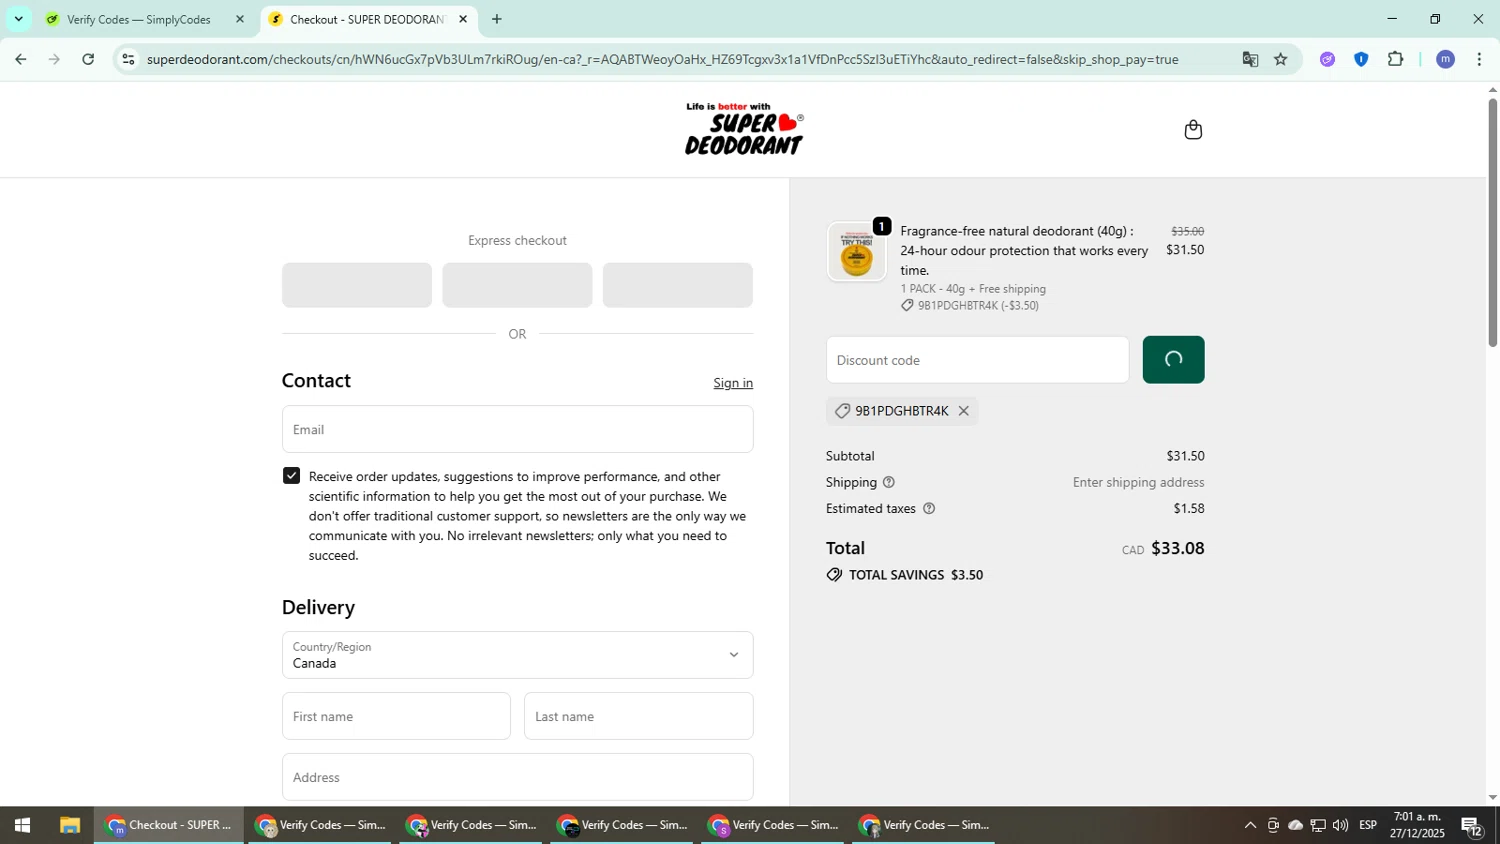
Task: Click the product title Fragrance-free natural deodorant
Action: coord(1024,250)
